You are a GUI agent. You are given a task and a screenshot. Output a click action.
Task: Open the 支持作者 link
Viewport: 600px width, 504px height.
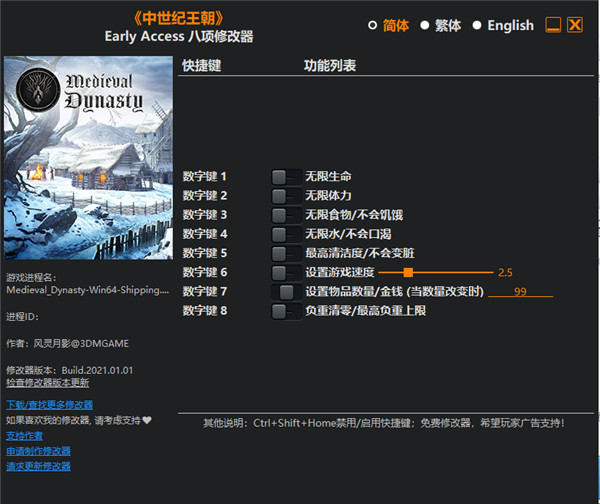25,436
